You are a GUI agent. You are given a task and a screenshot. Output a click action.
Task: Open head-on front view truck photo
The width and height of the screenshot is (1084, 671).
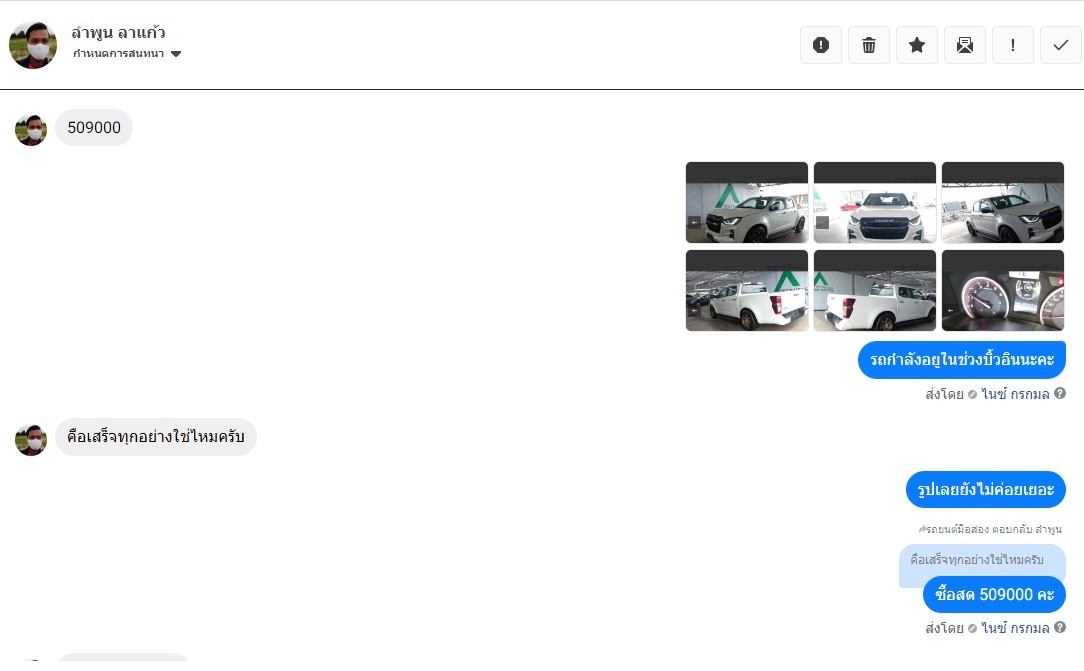point(875,202)
